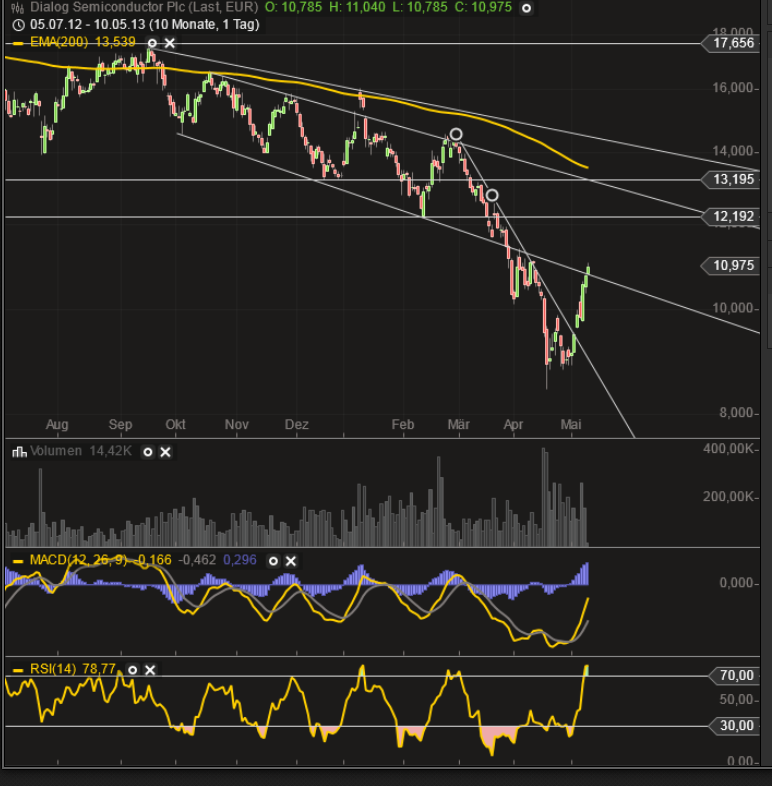Click the 17,656 horizontal line price label

[x=730, y=43]
